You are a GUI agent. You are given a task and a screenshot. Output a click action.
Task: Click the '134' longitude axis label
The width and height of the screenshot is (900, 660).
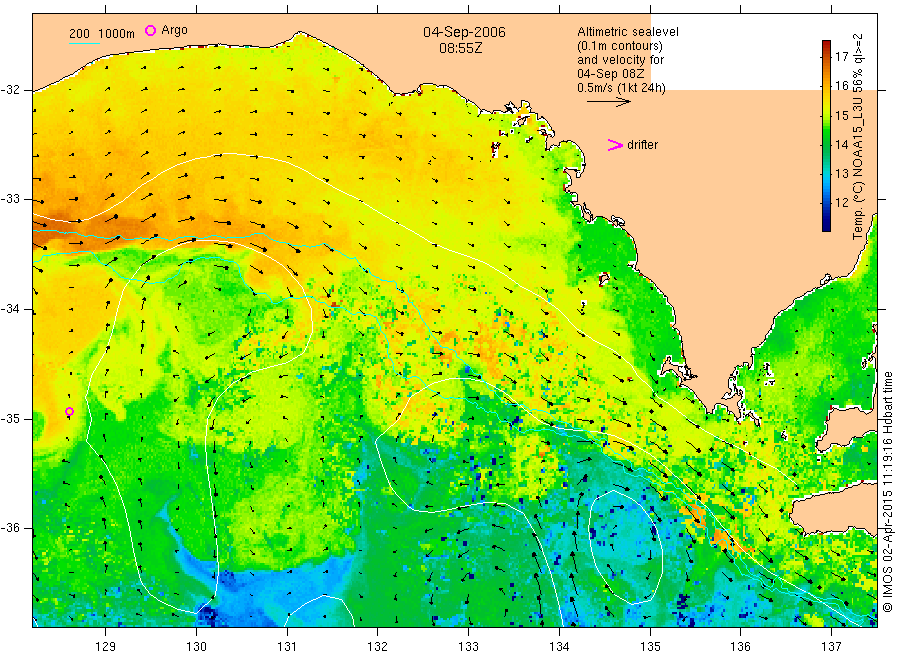click(559, 647)
